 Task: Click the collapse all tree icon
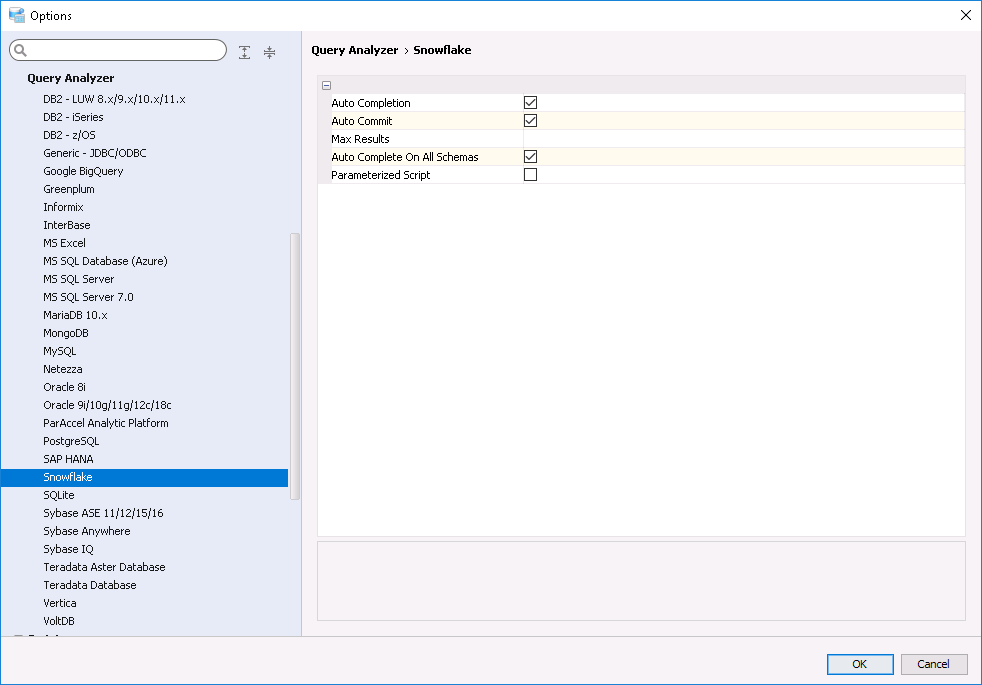tap(269, 52)
